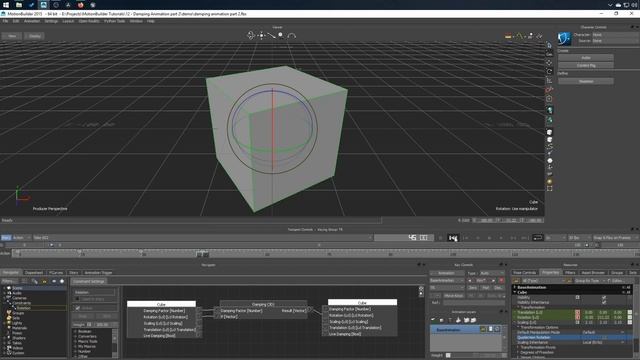Expand the Transformation Pivots section

click(x=518, y=347)
